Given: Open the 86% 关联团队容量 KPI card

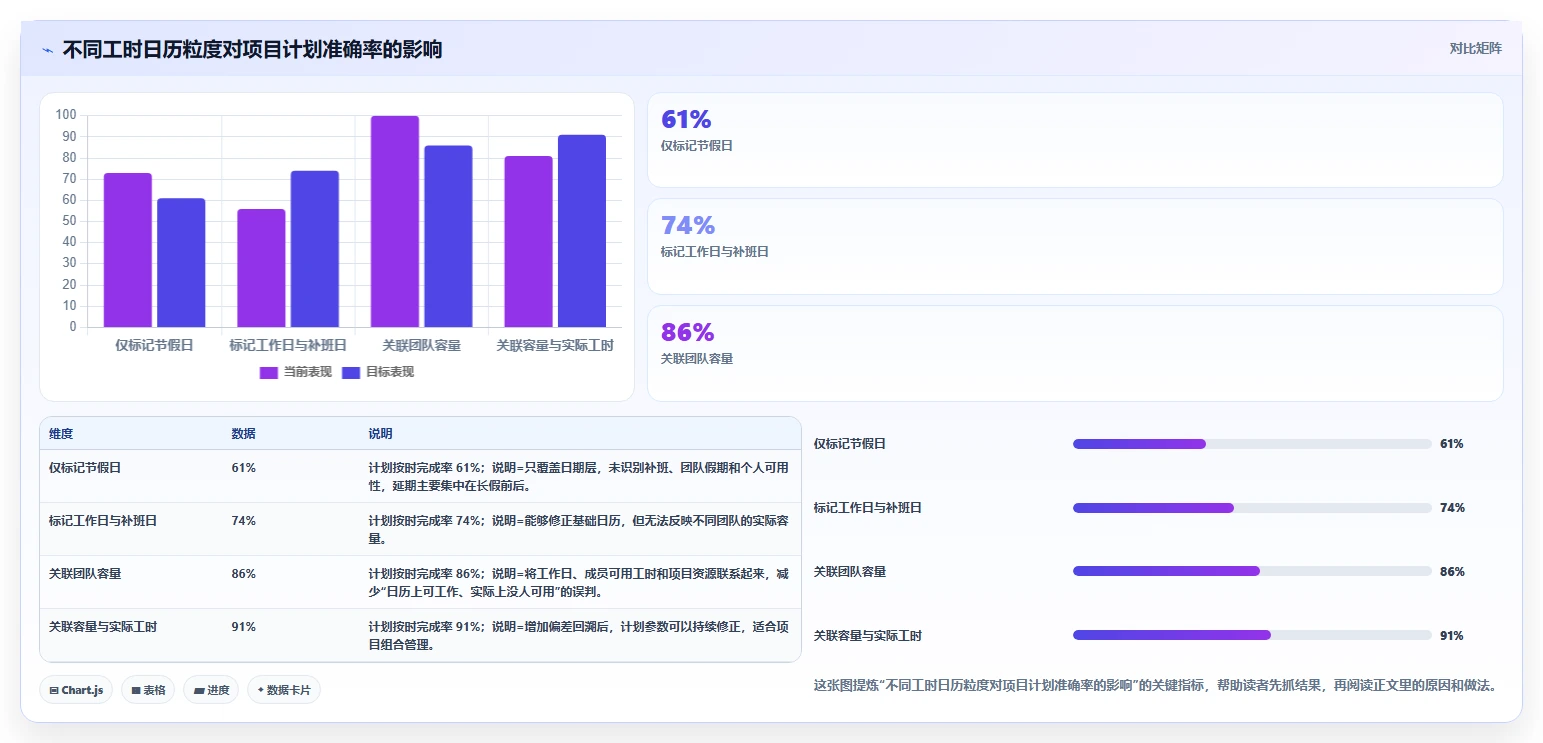Looking at the screenshot, I should [x=1075, y=353].
